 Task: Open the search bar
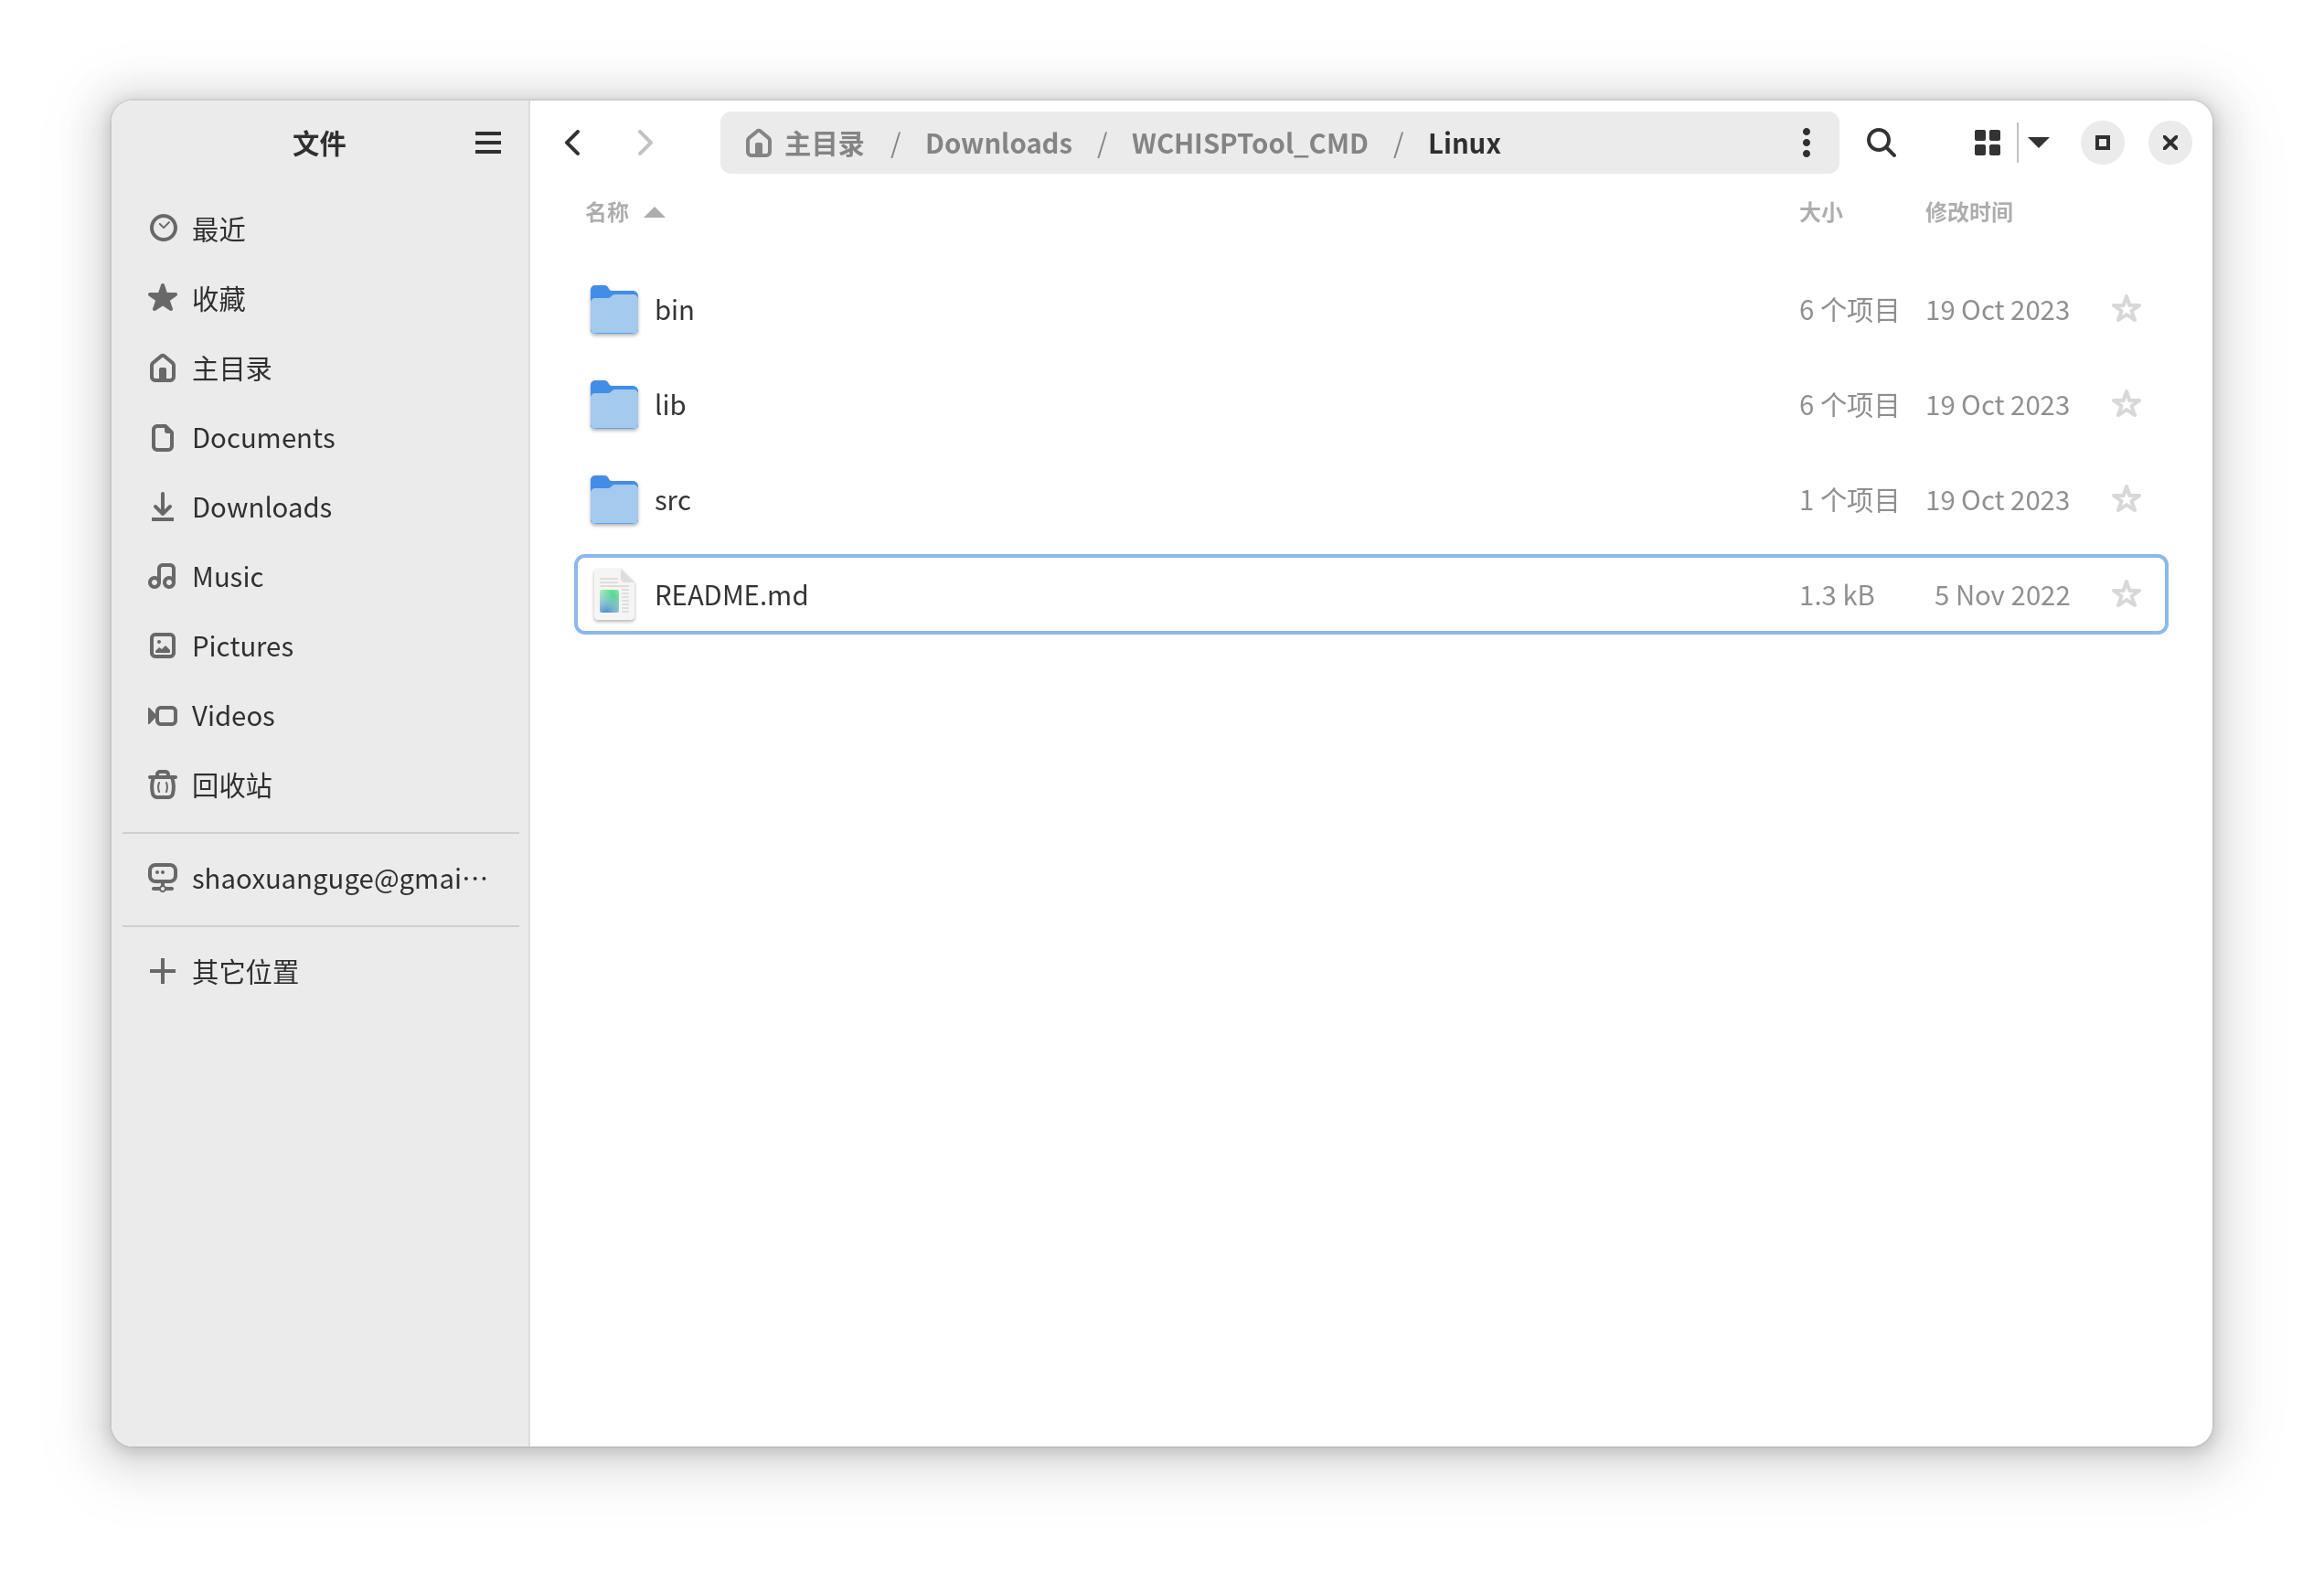pyautogui.click(x=1880, y=142)
